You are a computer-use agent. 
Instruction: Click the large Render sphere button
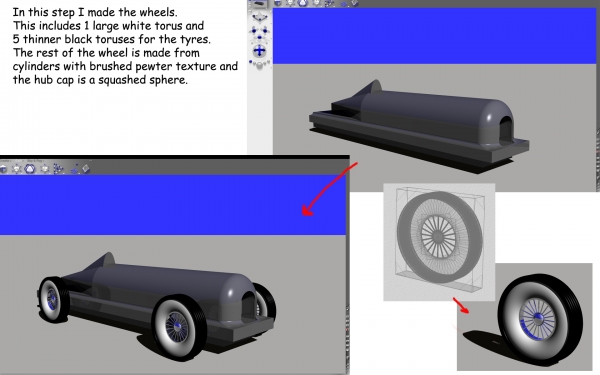pos(259,65)
